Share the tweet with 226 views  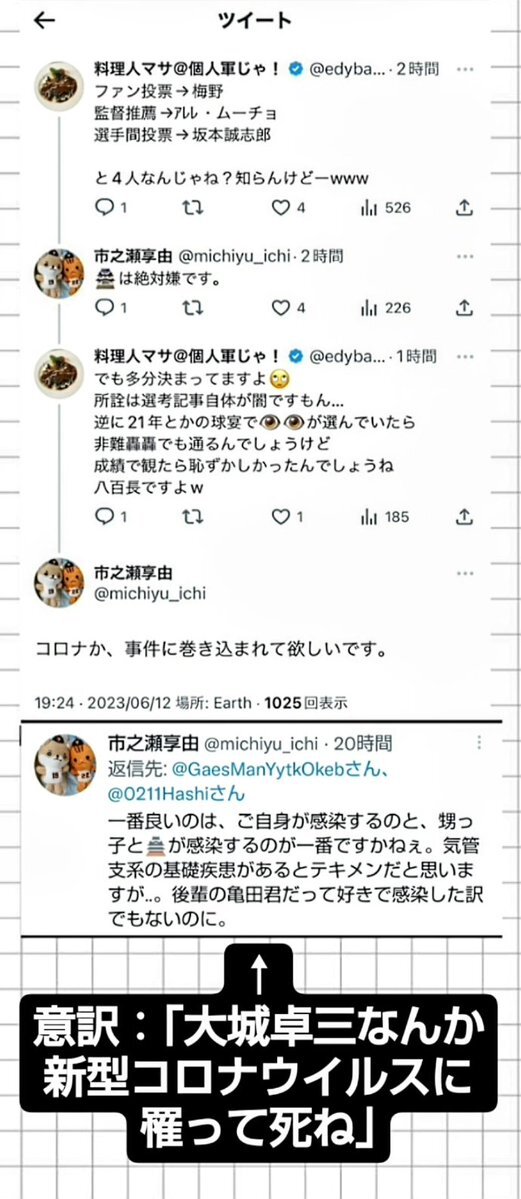tap(464, 307)
